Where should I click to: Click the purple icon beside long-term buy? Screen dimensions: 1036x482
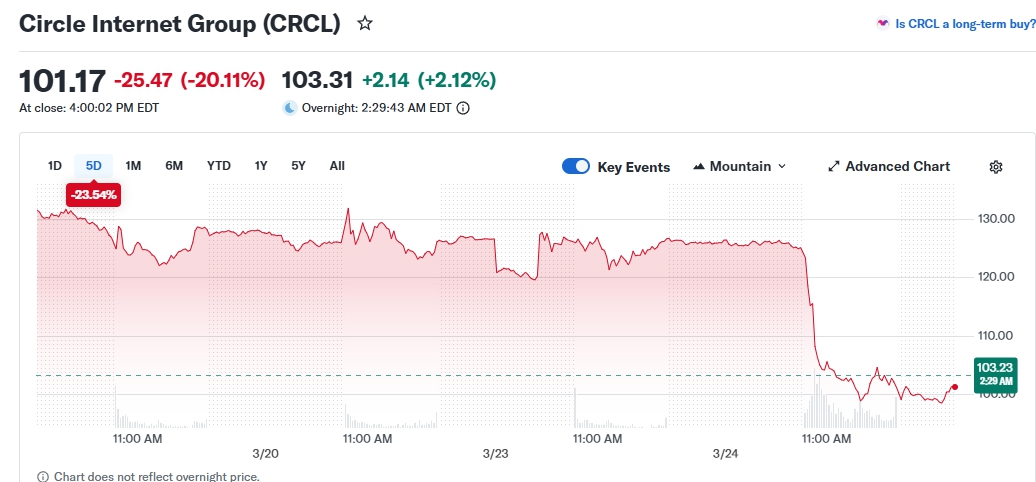point(882,24)
